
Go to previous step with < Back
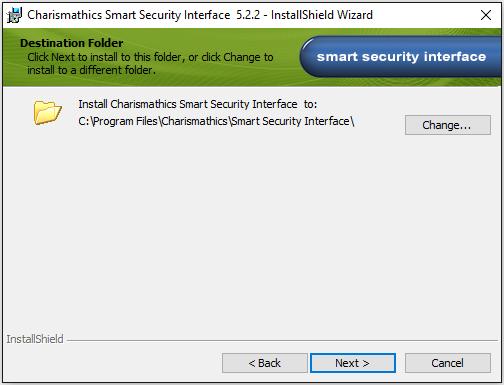265,363
